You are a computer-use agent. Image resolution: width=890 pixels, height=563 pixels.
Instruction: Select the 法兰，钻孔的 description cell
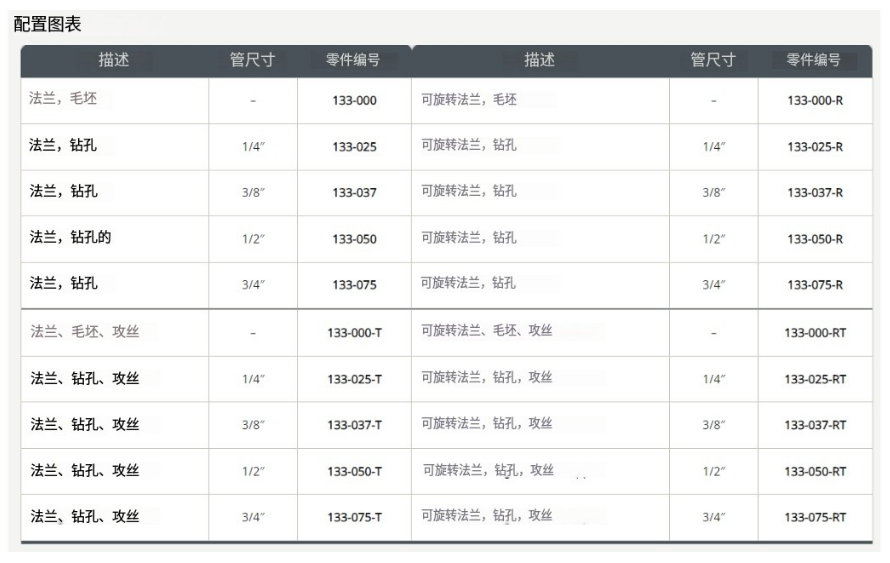70,237
